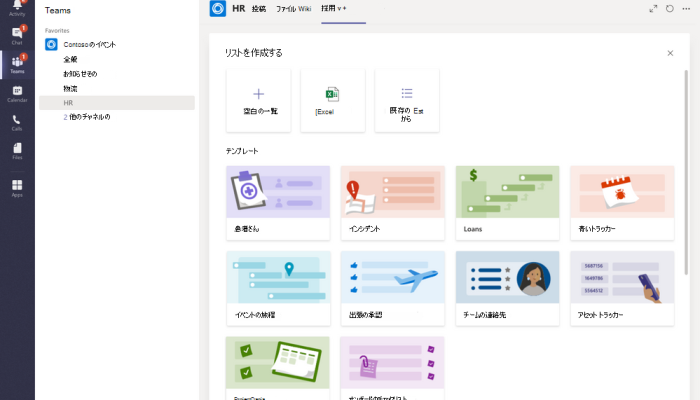This screenshot has height=400, width=700.
Task: Select the team contacts template card
Action: [508, 288]
